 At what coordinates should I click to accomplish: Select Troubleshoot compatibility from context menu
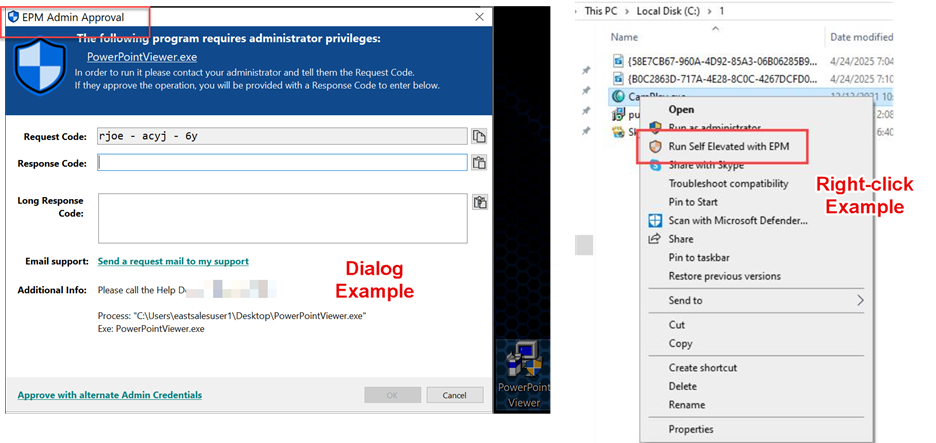click(x=728, y=183)
